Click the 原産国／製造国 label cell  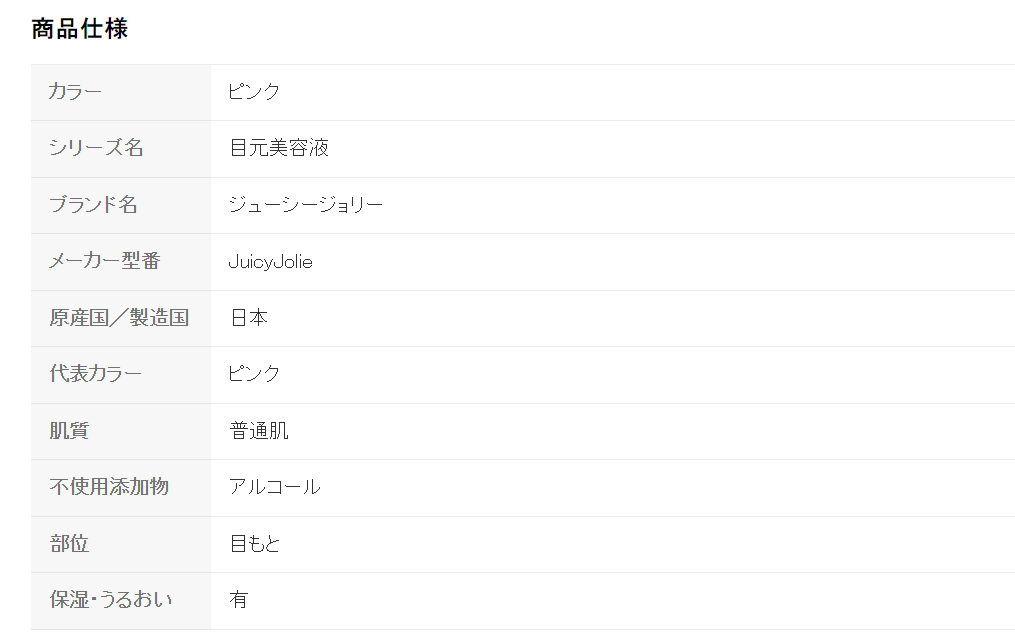(x=119, y=318)
